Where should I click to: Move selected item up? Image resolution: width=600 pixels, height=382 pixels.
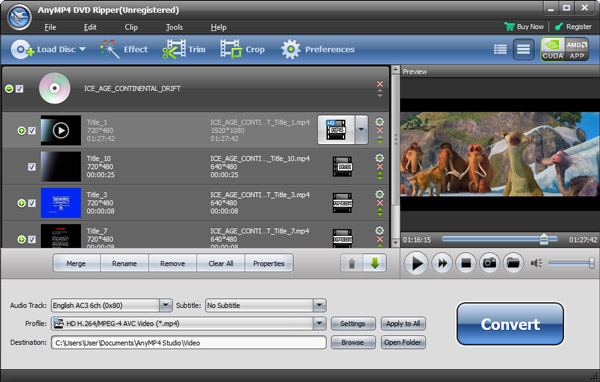coord(351,263)
